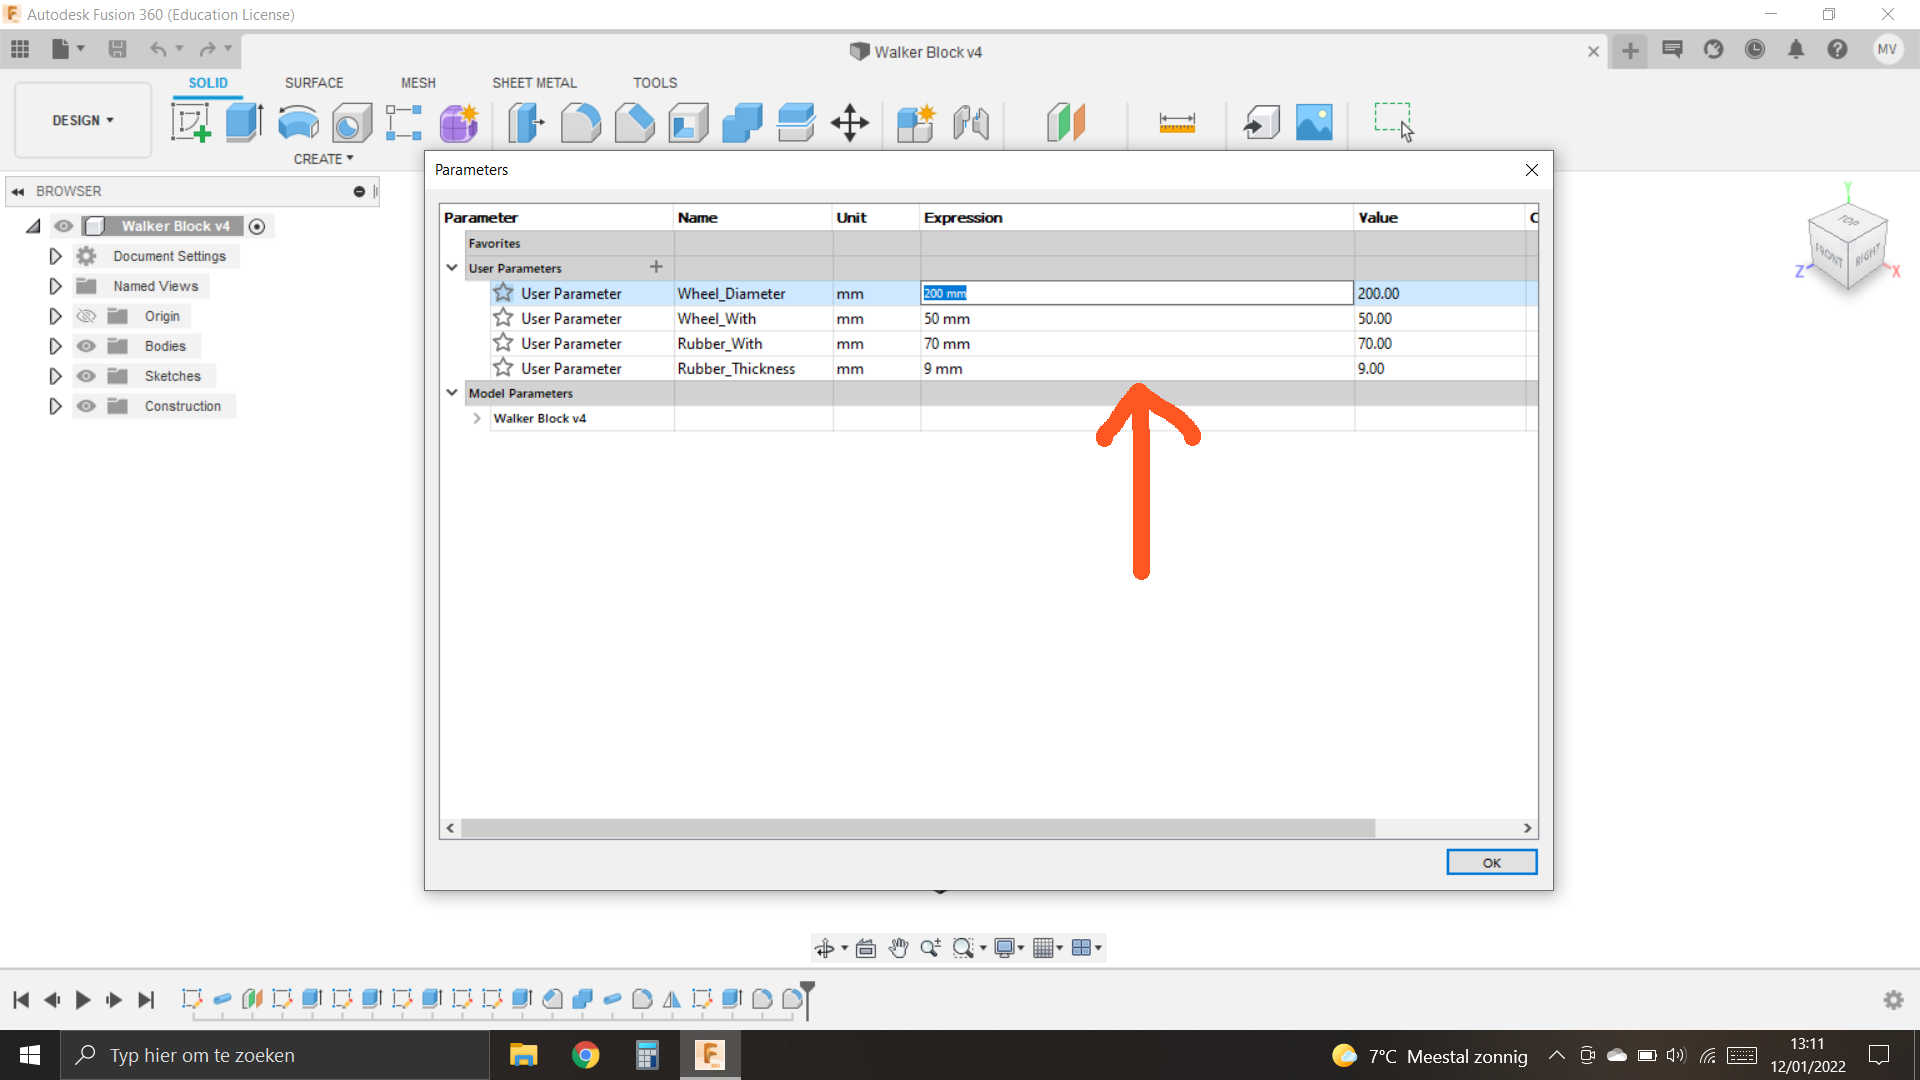Open the DESIGN workspace dropdown
1920x1080 pixels.
pyautogui.click(x=83, y=120)
